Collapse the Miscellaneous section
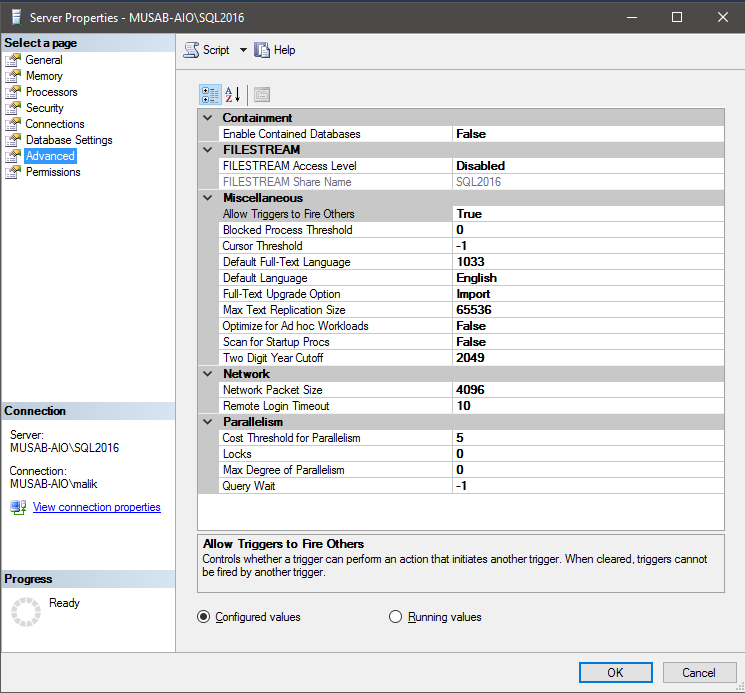 pos(208,198)
